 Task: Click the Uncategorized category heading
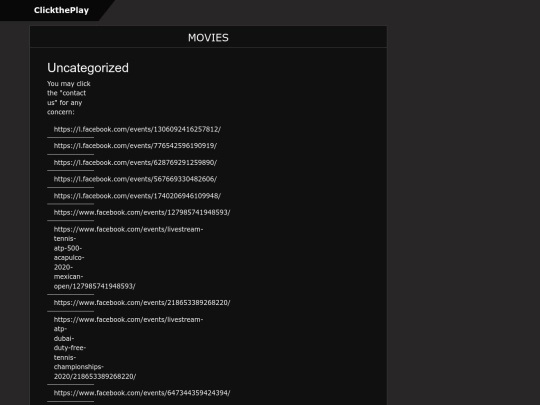(x=88, y=68)
